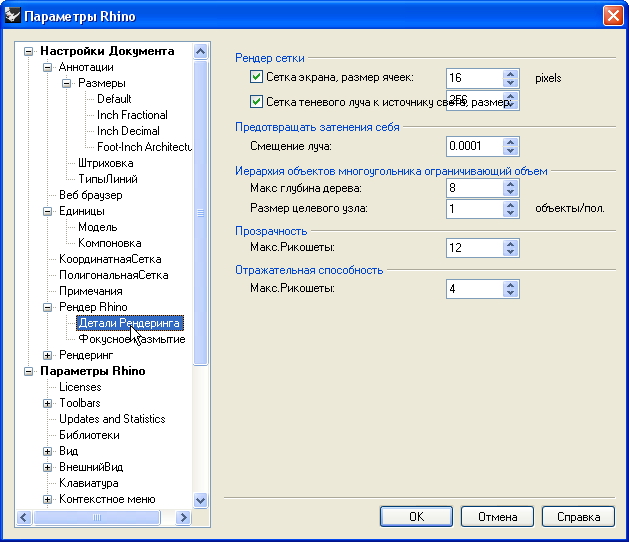Click the tree vertical scrollbar thumb

click(x=200, y=213)
